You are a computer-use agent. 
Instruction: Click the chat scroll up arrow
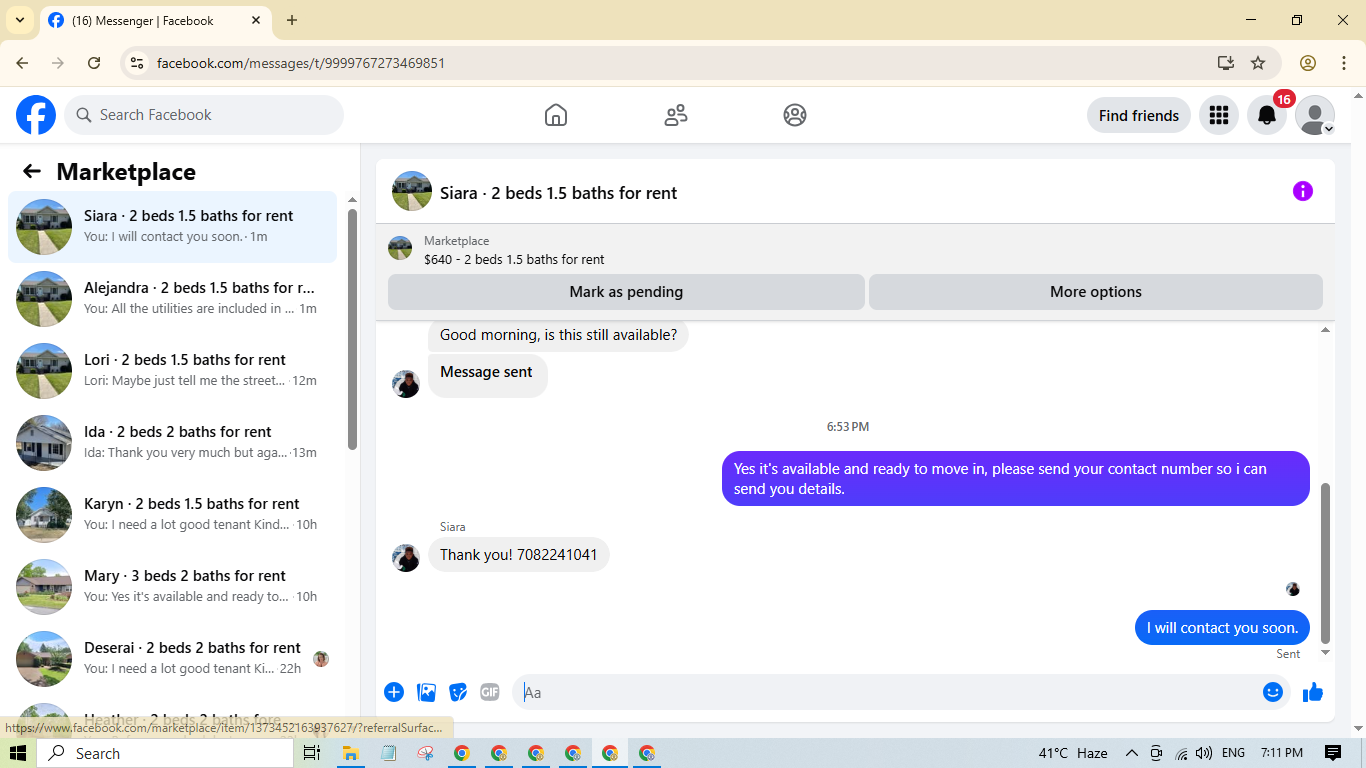(x=1326, y=330)
